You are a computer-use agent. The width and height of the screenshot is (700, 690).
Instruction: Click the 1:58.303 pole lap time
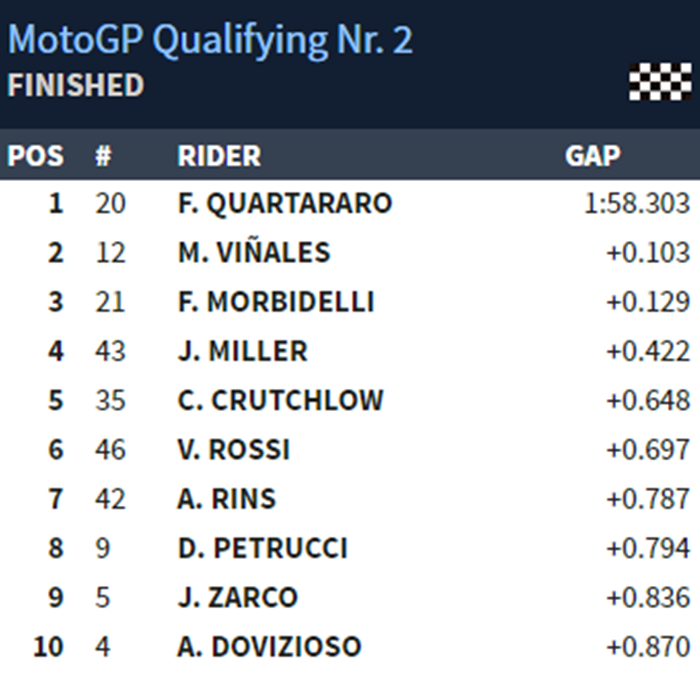(x=637, y=204)
